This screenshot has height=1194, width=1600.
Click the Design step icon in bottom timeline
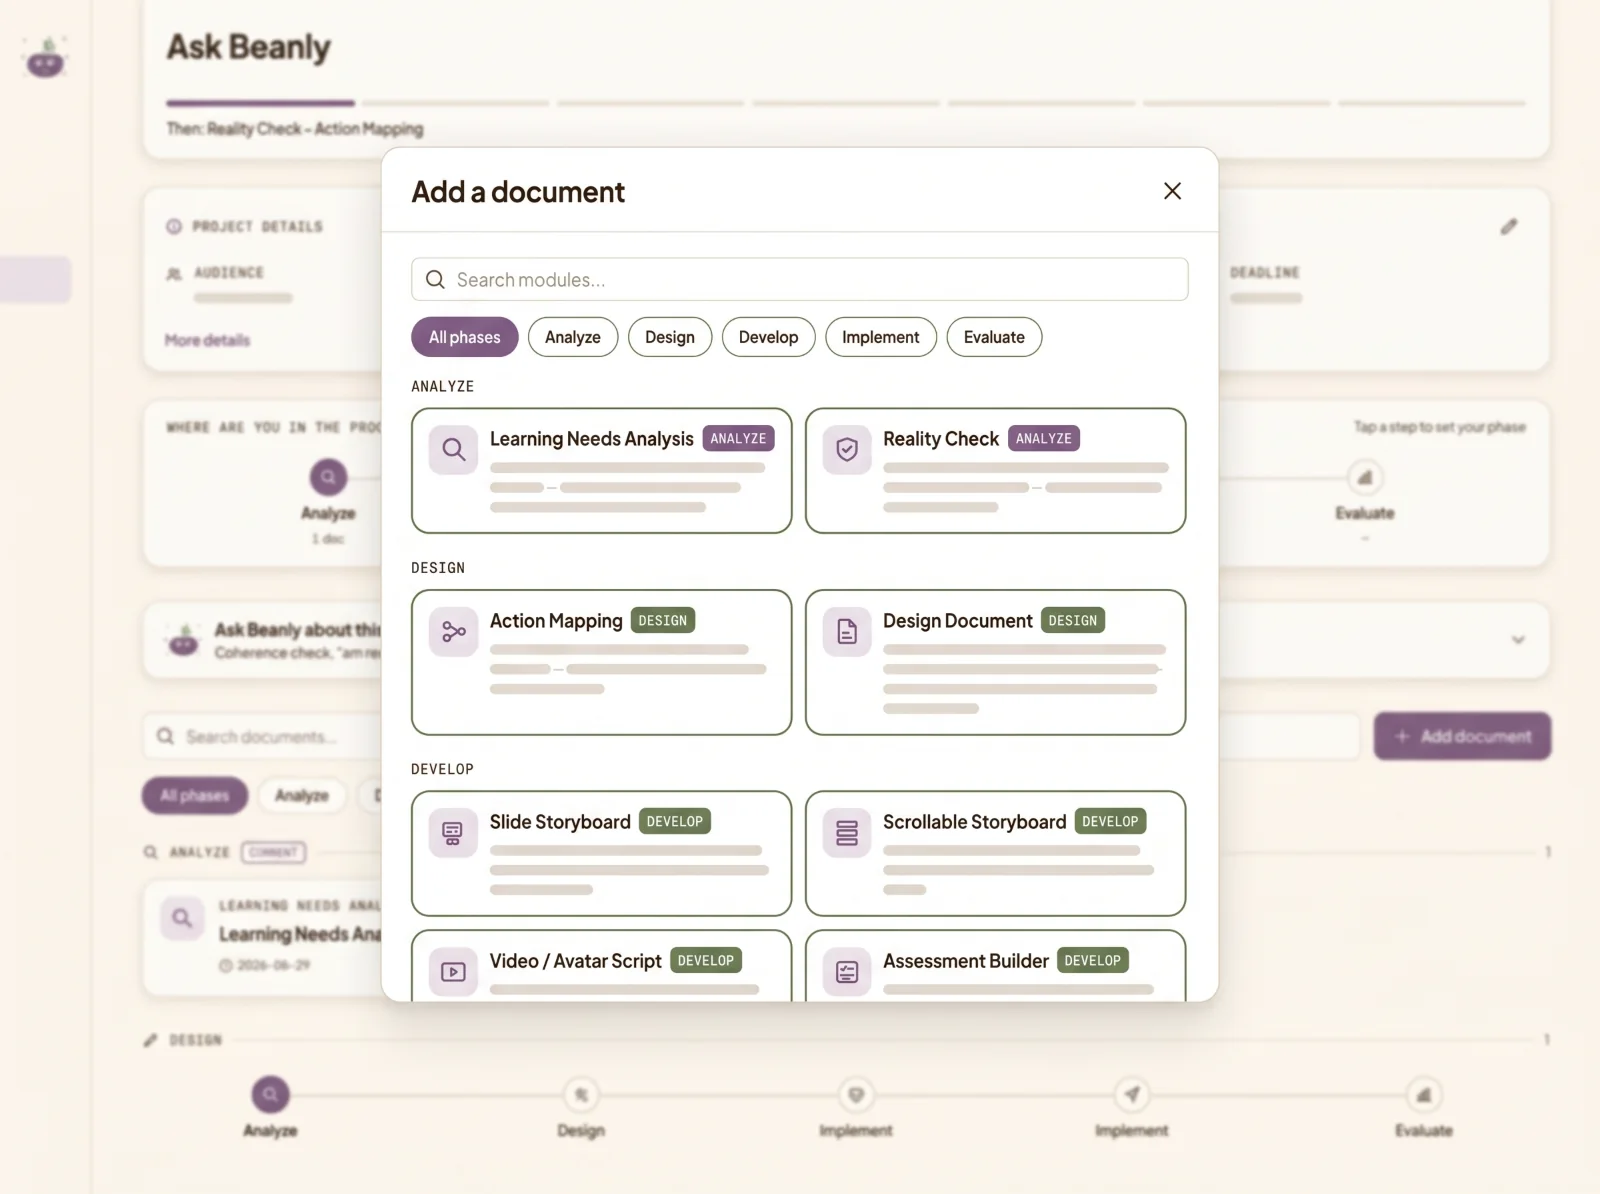point(581,1094)
